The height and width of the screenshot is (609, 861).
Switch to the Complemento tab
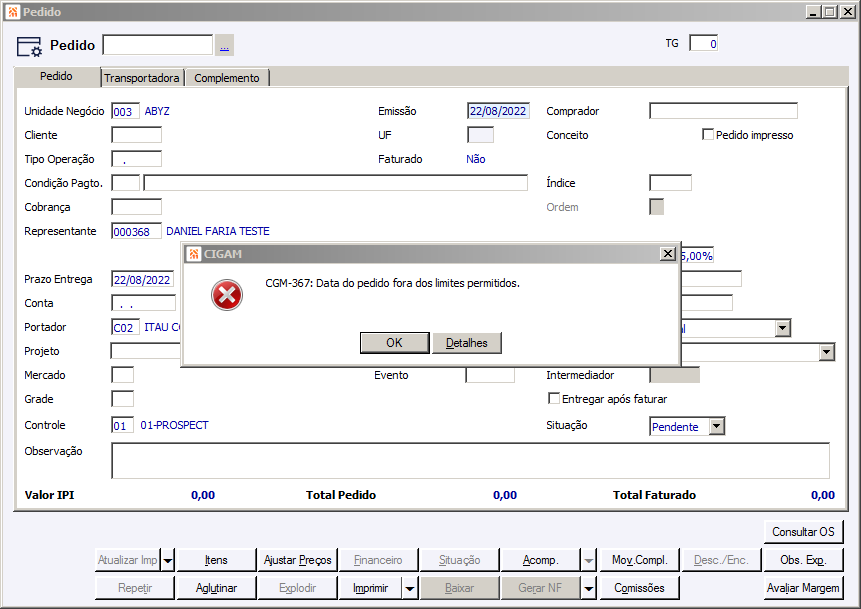(x=226, y=78)
